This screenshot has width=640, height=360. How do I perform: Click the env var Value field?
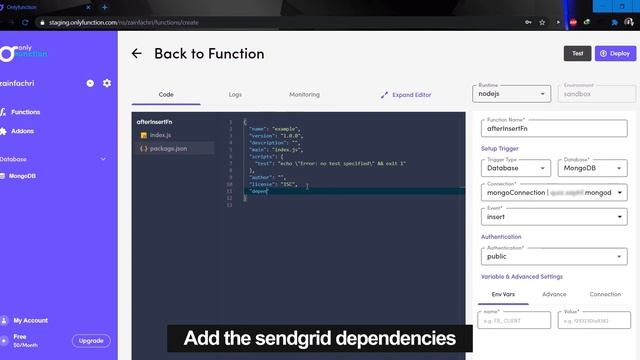[594, 320]
